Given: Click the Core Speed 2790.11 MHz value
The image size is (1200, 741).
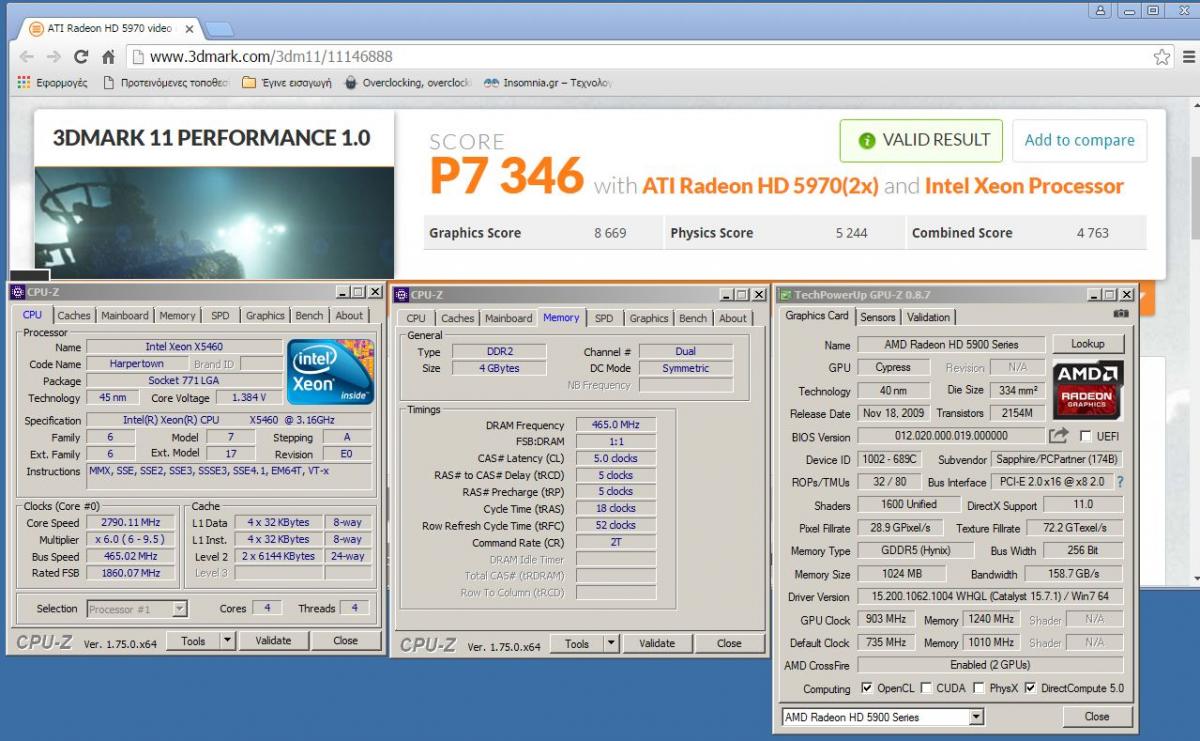Looking at the screenshot, I should coord(130,522).
